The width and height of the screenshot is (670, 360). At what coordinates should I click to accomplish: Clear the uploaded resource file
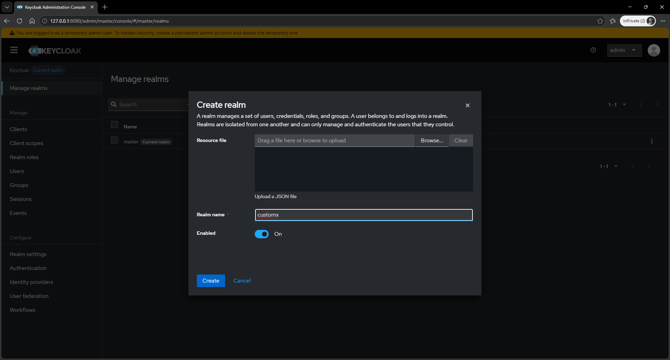tap(461, 140)
